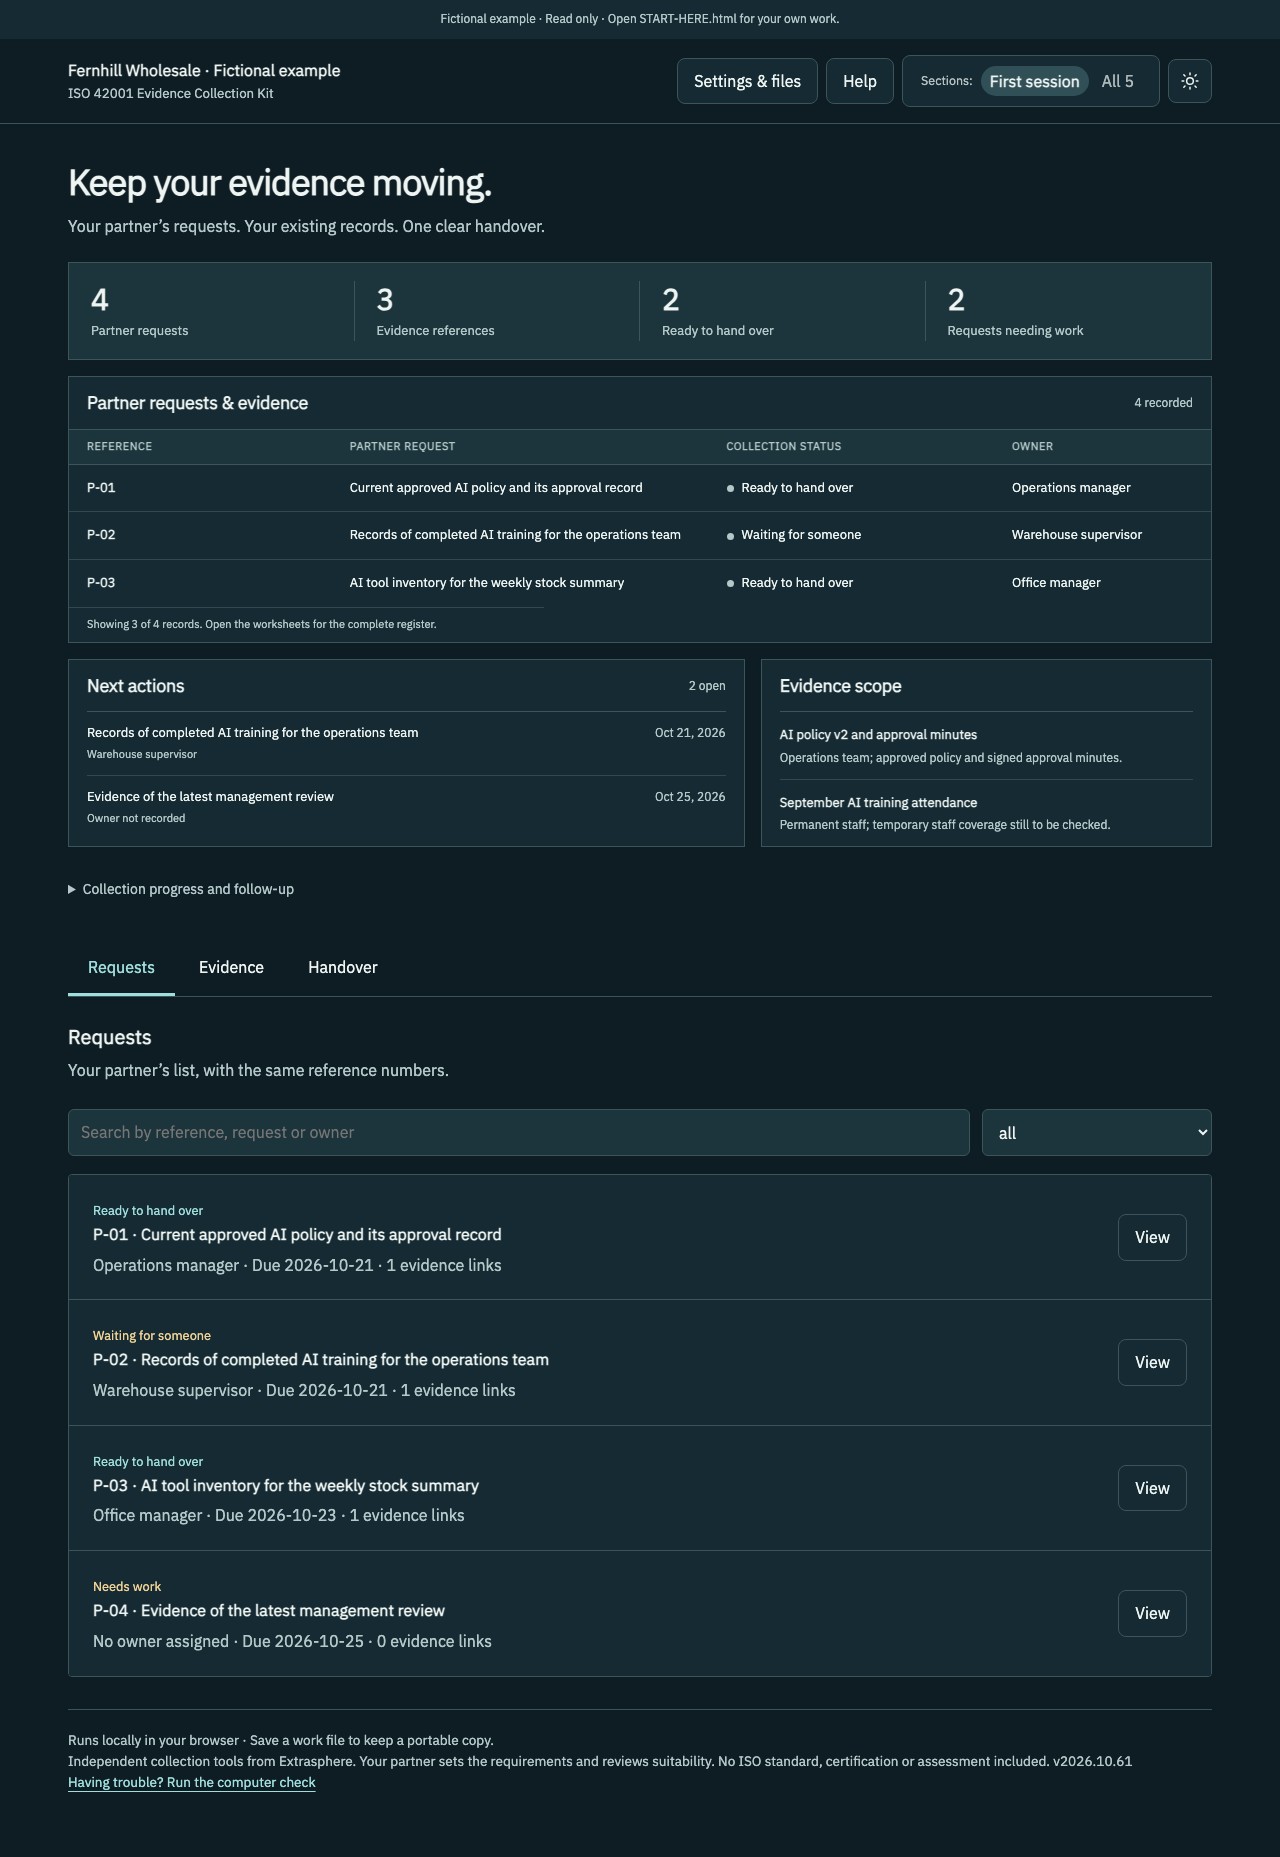Click the REFERENCE column header
This screenshot has height=1857, width=1280.
pos(119,446)
